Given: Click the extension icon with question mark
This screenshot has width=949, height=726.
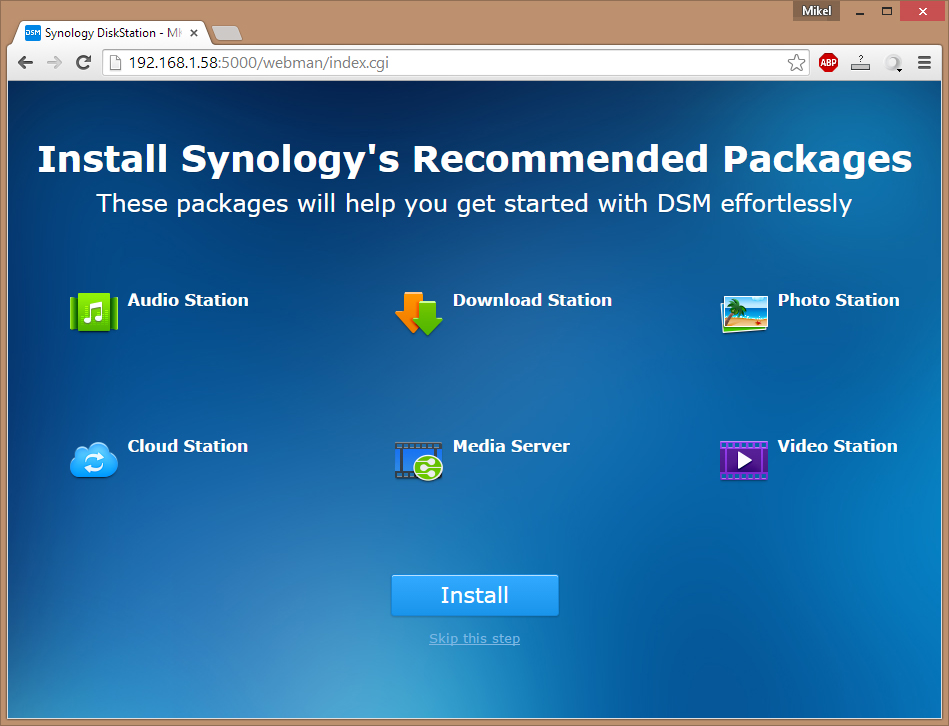Looking at the screenshot, I should tap(860, 62).
